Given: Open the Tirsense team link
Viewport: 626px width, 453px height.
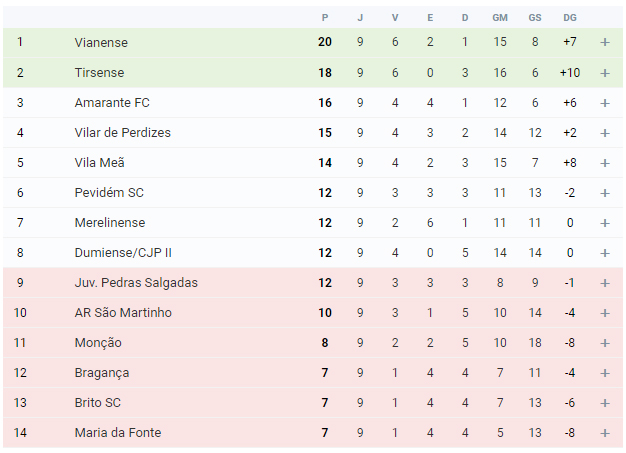Looking at the screenshot, I should click(99, 73).
